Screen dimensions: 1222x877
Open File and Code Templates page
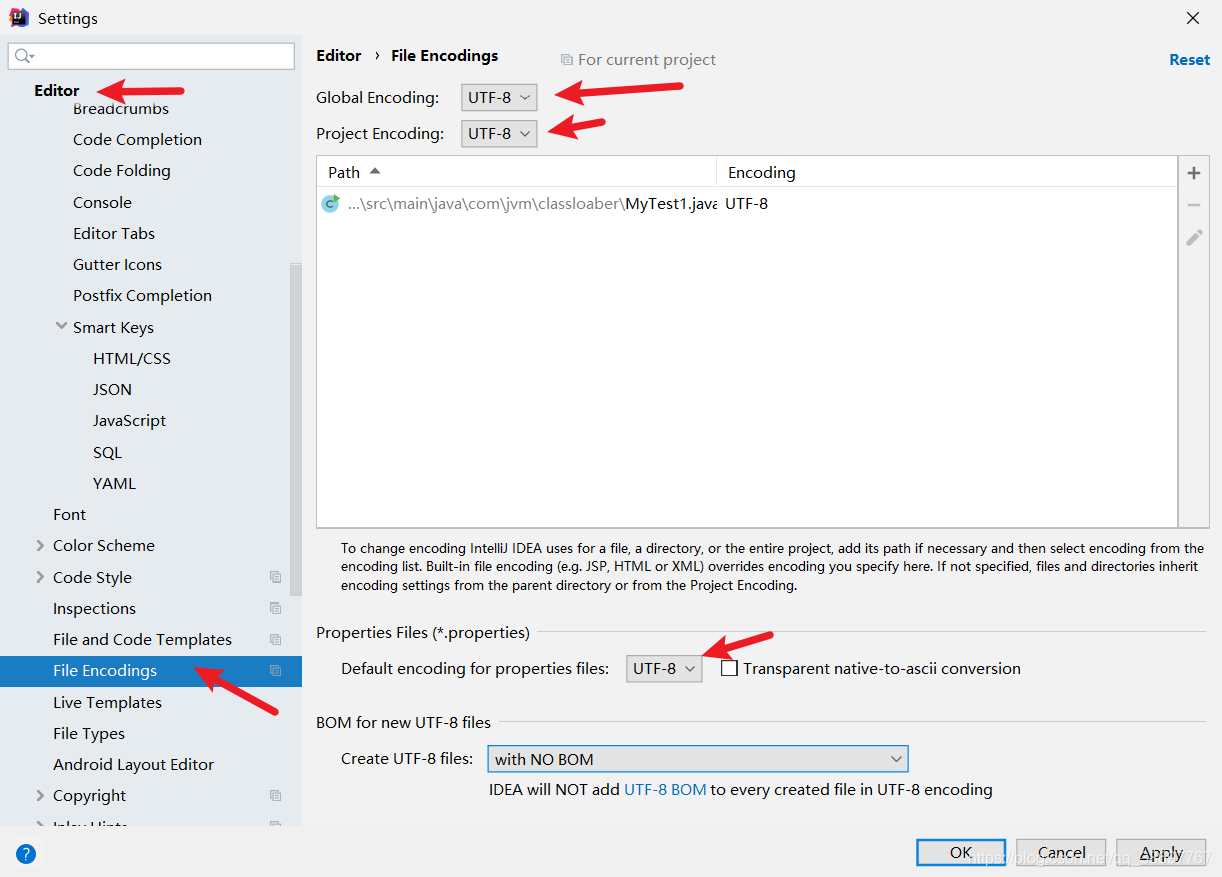tap(142, 640)
